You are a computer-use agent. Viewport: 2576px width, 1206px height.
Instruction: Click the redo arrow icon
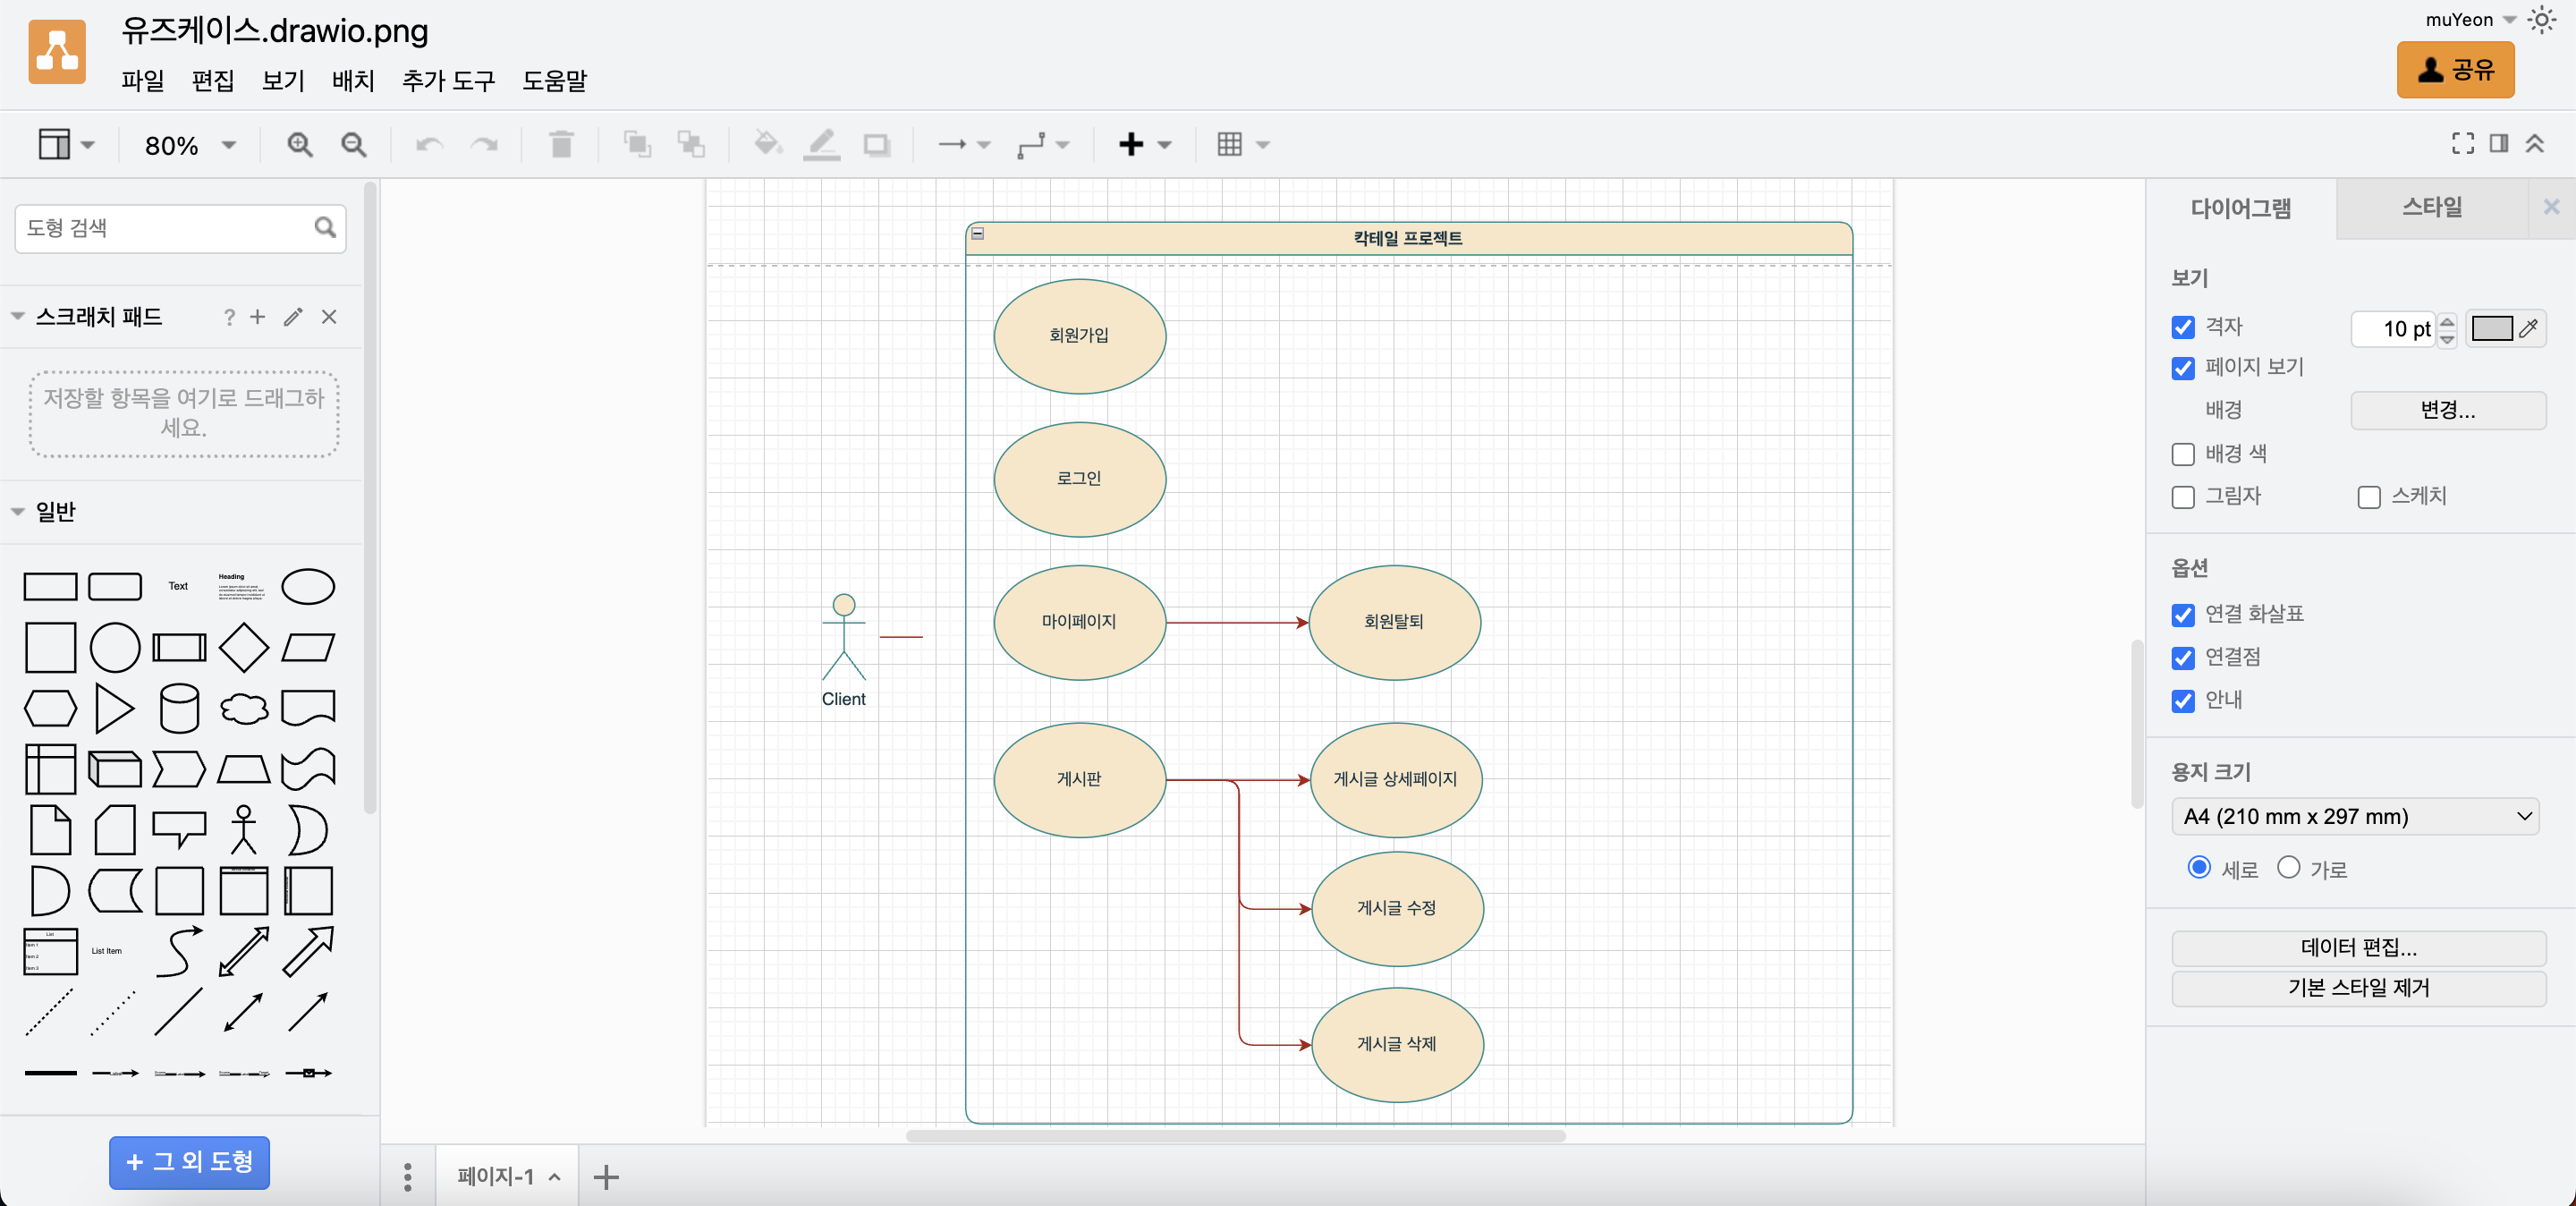484,145
